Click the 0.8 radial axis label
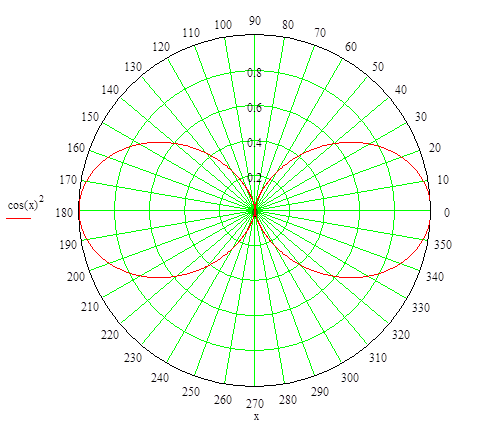Viewport: 486px width, 440px height. (x=255, y=73)
